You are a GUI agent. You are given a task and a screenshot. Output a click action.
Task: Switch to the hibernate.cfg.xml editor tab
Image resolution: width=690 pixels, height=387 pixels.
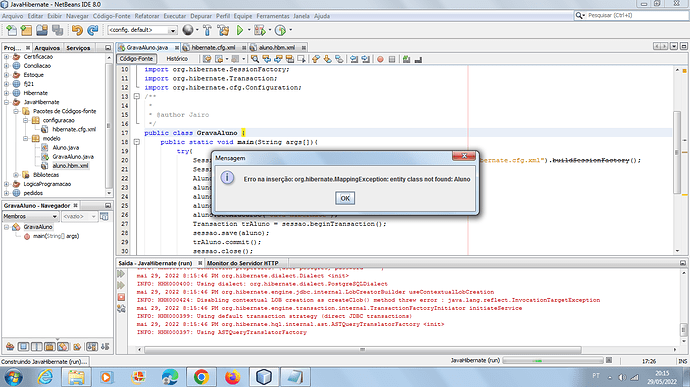(213, 47)
